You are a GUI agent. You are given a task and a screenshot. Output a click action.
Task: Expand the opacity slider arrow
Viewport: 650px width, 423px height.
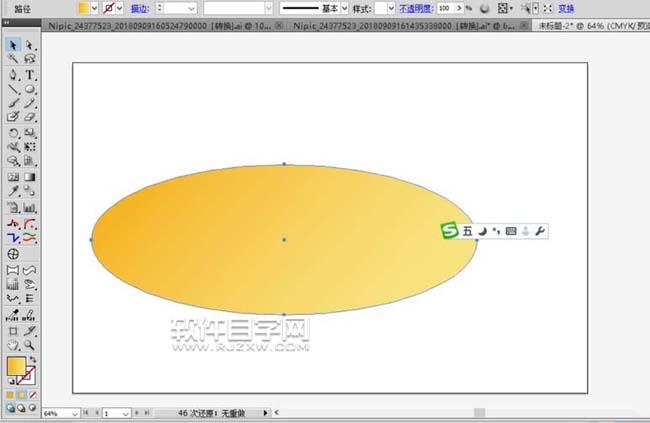coord(459,8)
